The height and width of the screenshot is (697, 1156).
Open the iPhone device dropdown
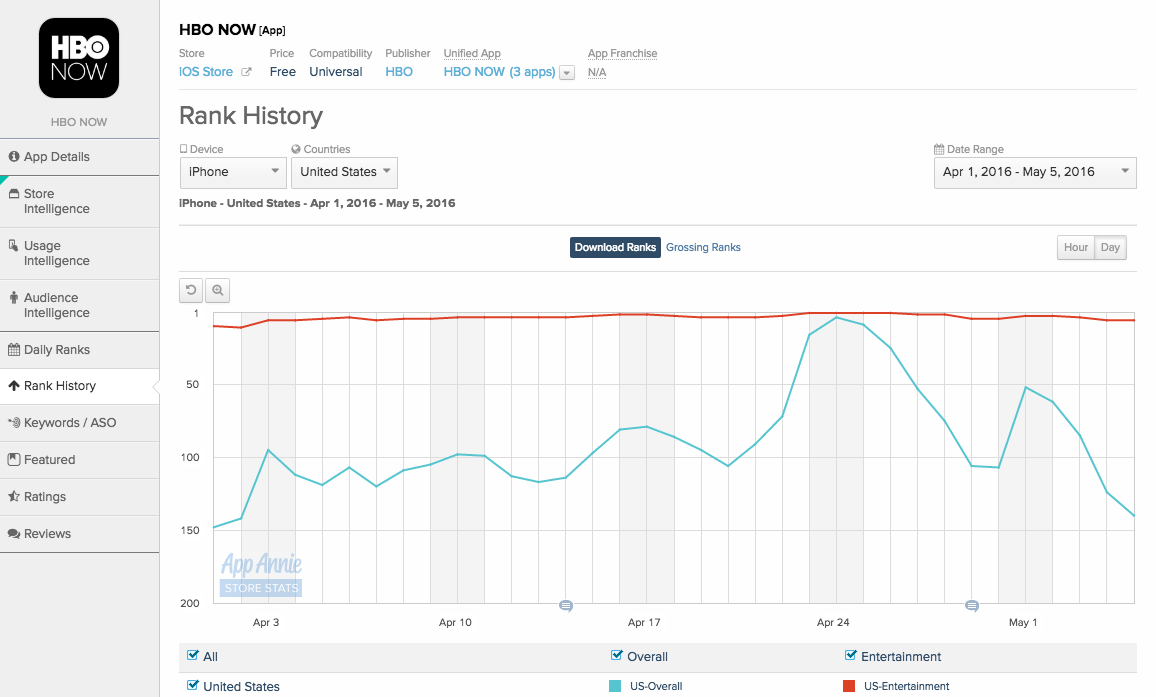(233, 172)
